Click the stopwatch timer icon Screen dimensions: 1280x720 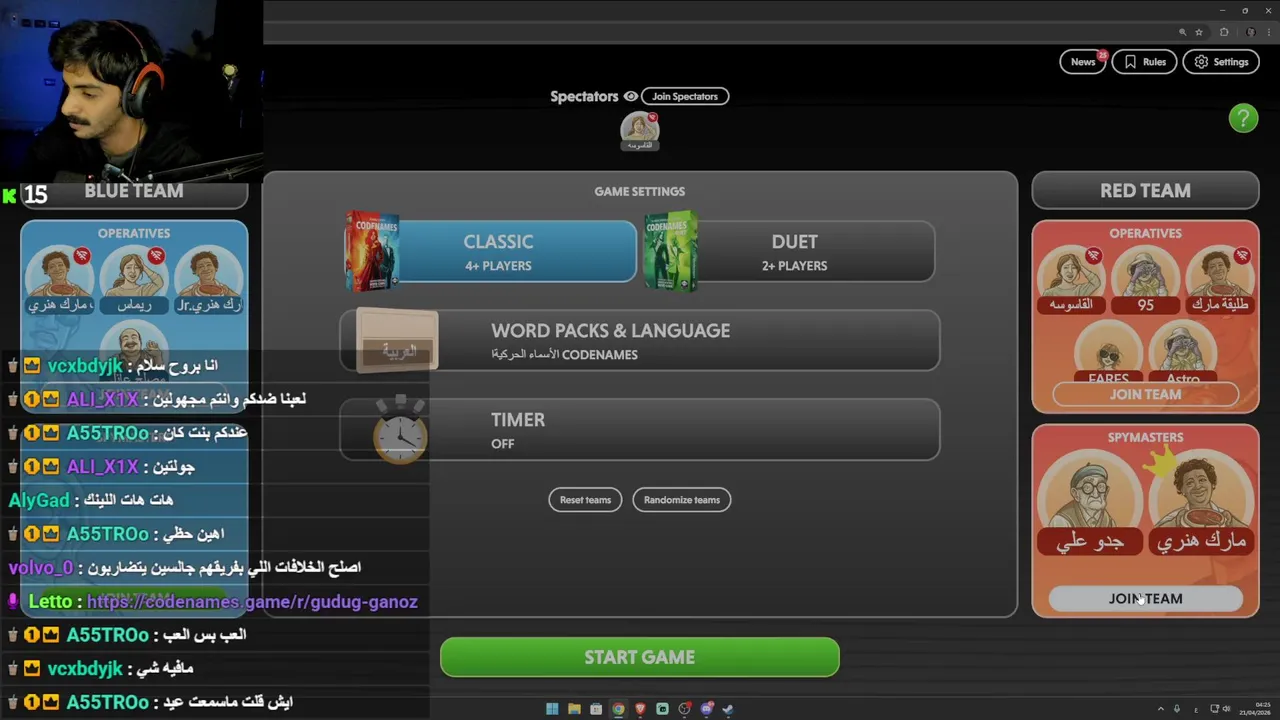400,430
